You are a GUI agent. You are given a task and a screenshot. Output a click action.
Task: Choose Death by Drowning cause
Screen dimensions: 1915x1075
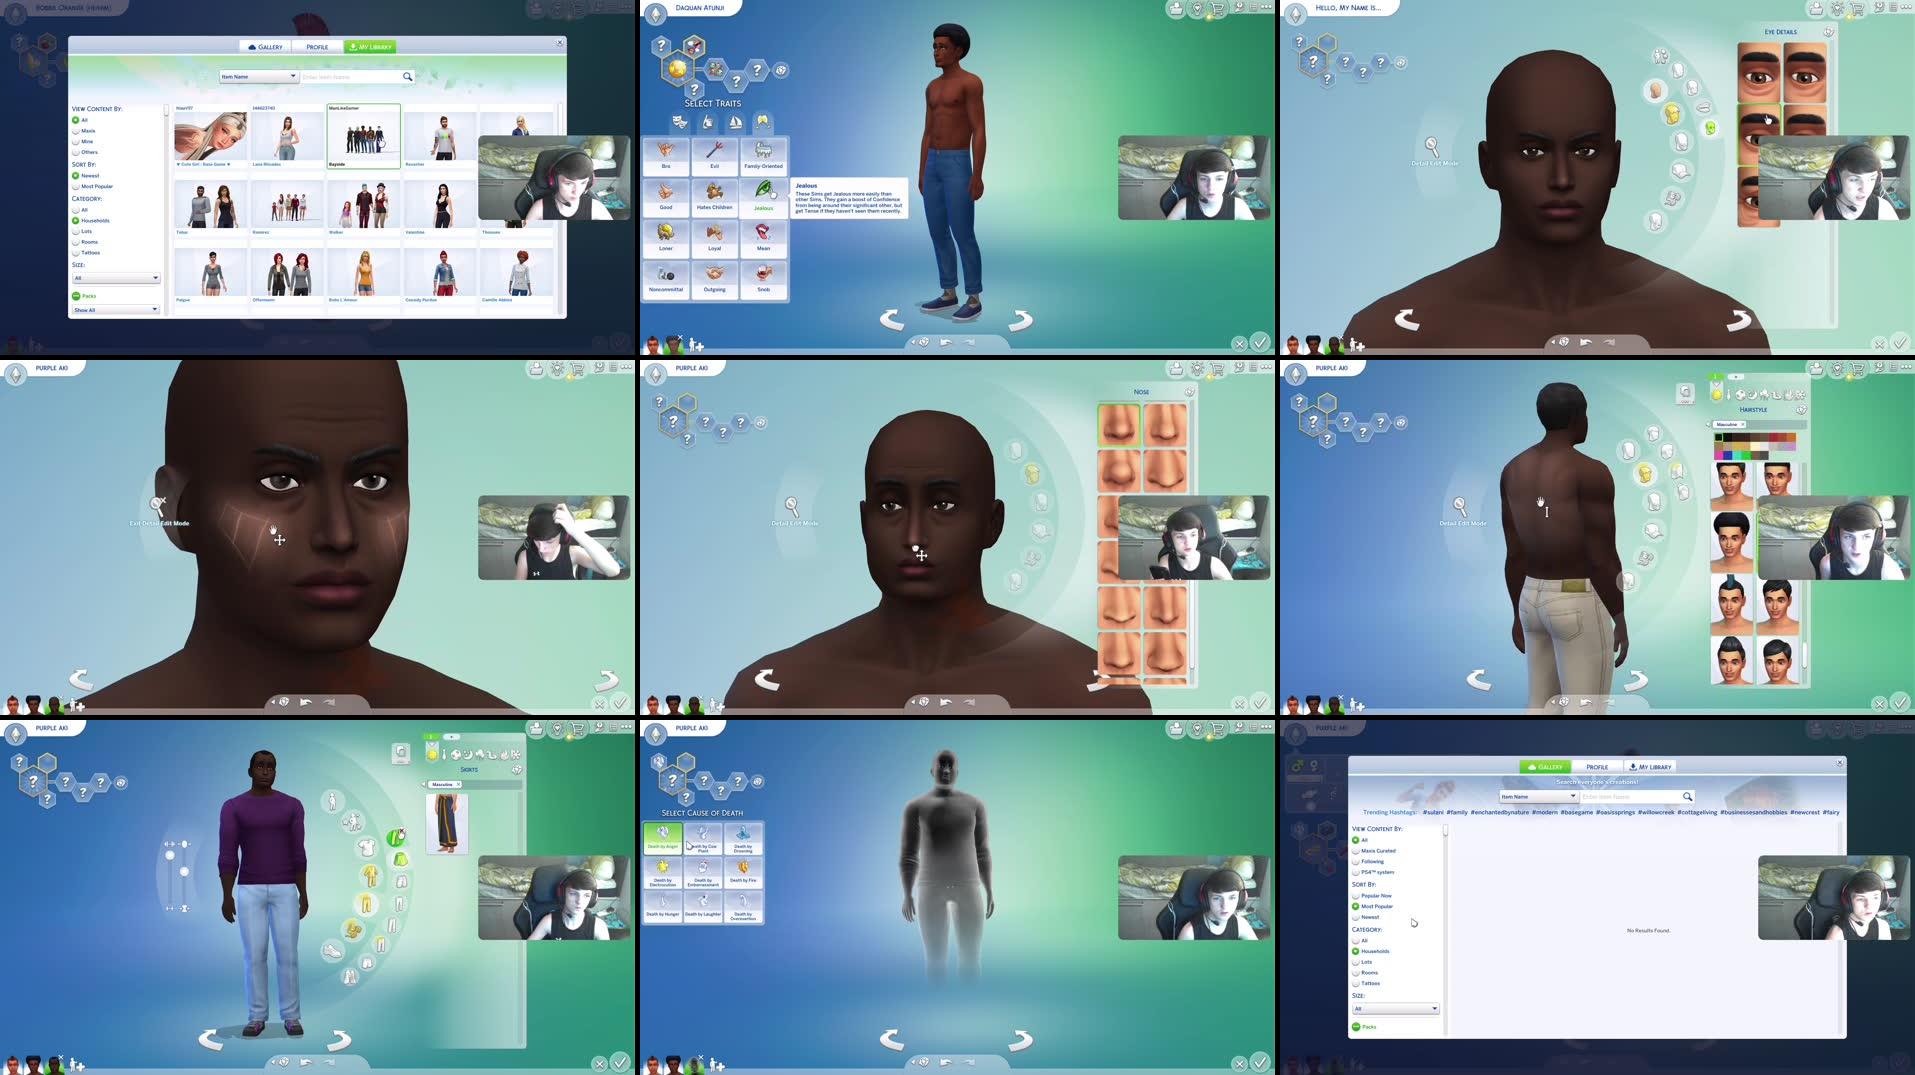[743, 837]
